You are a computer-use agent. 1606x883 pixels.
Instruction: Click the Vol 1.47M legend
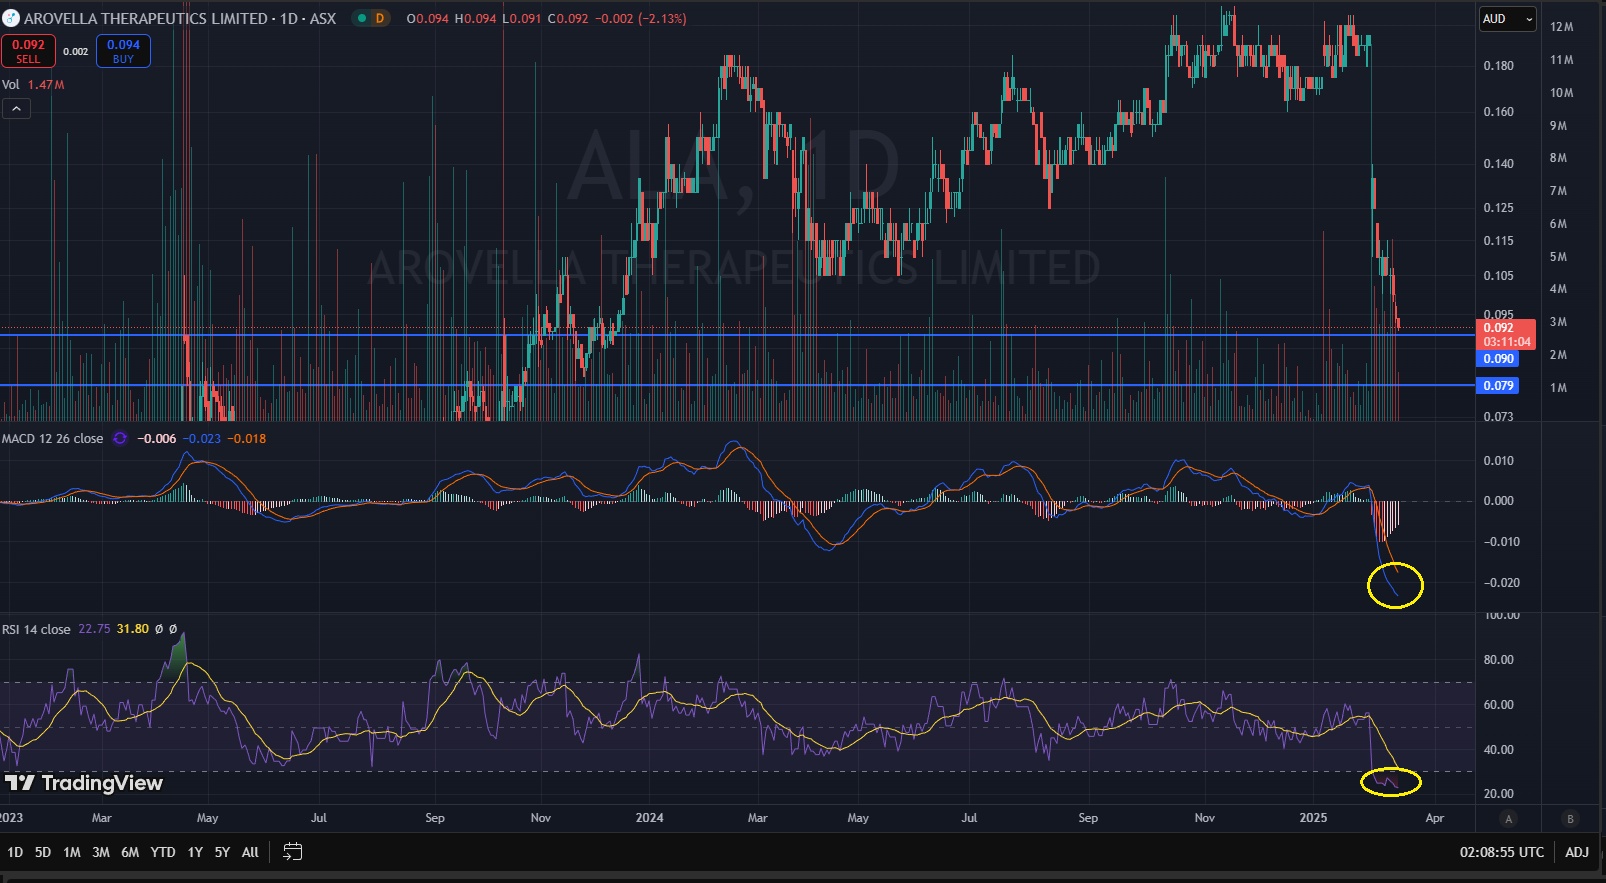33,85
